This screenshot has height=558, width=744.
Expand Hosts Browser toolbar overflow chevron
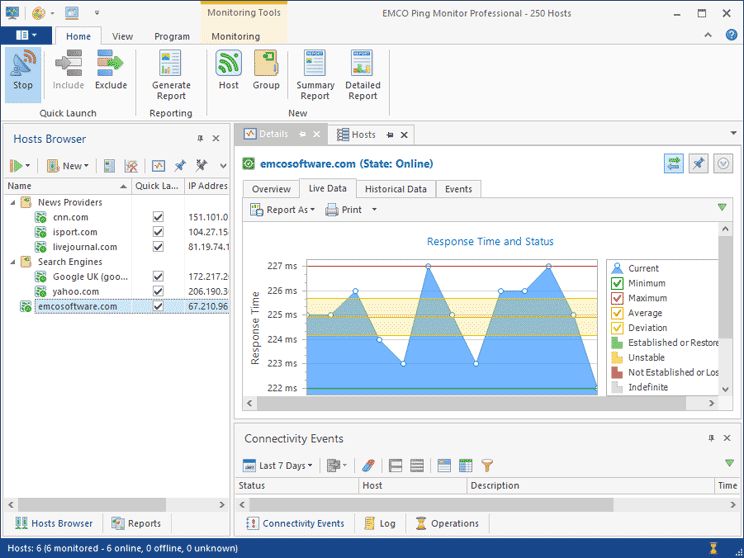pos(223,166)
